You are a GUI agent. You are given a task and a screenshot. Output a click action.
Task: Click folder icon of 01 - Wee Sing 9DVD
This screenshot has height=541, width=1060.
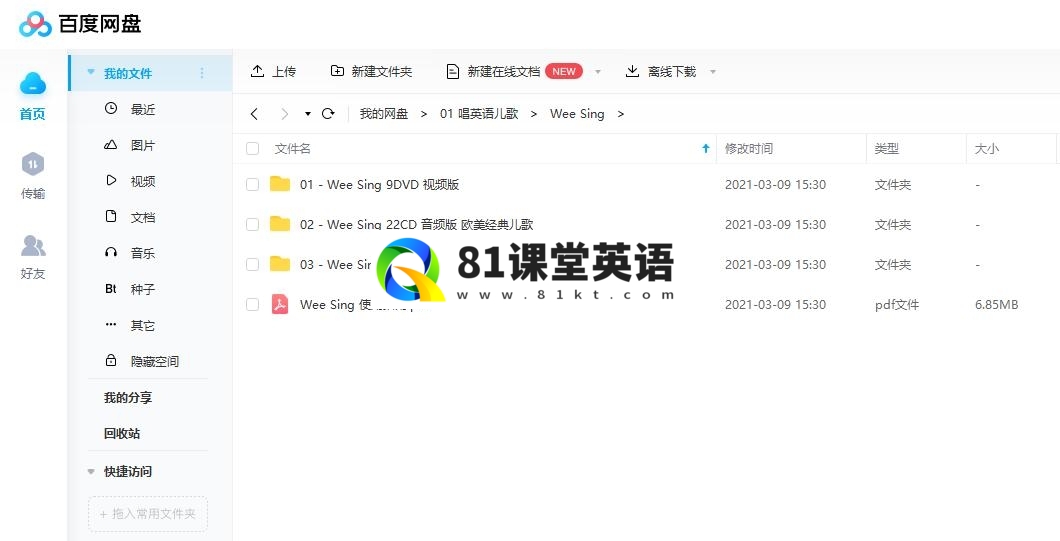279,184
